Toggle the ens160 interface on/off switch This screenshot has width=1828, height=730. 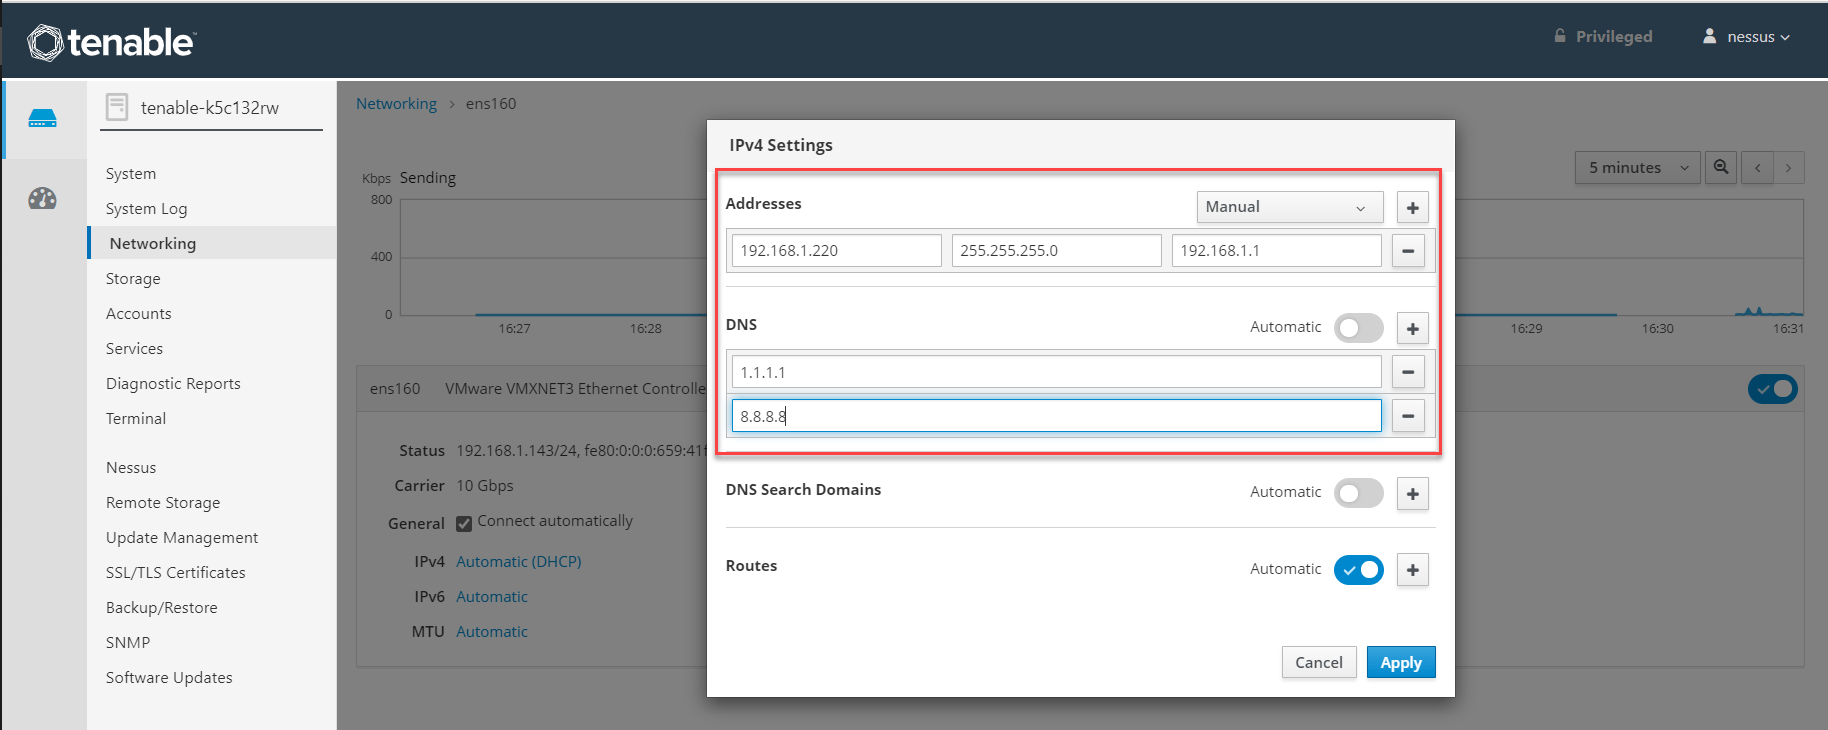point(1773,389)
